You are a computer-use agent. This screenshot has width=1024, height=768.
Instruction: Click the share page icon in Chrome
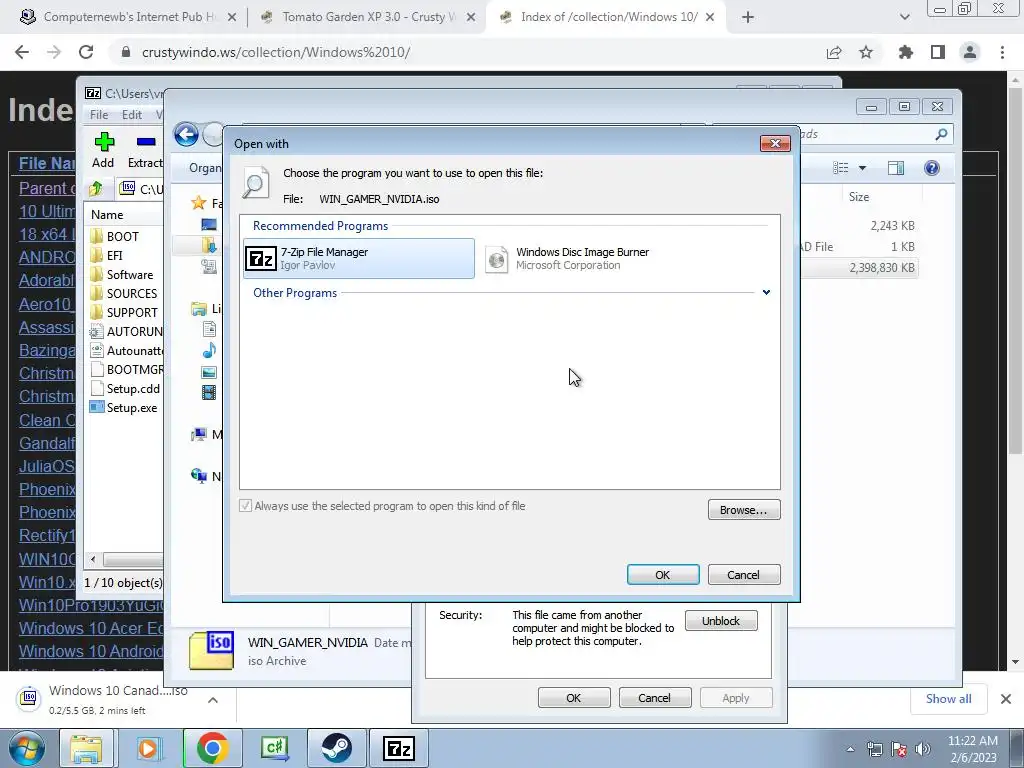click(x=834, y=52)
